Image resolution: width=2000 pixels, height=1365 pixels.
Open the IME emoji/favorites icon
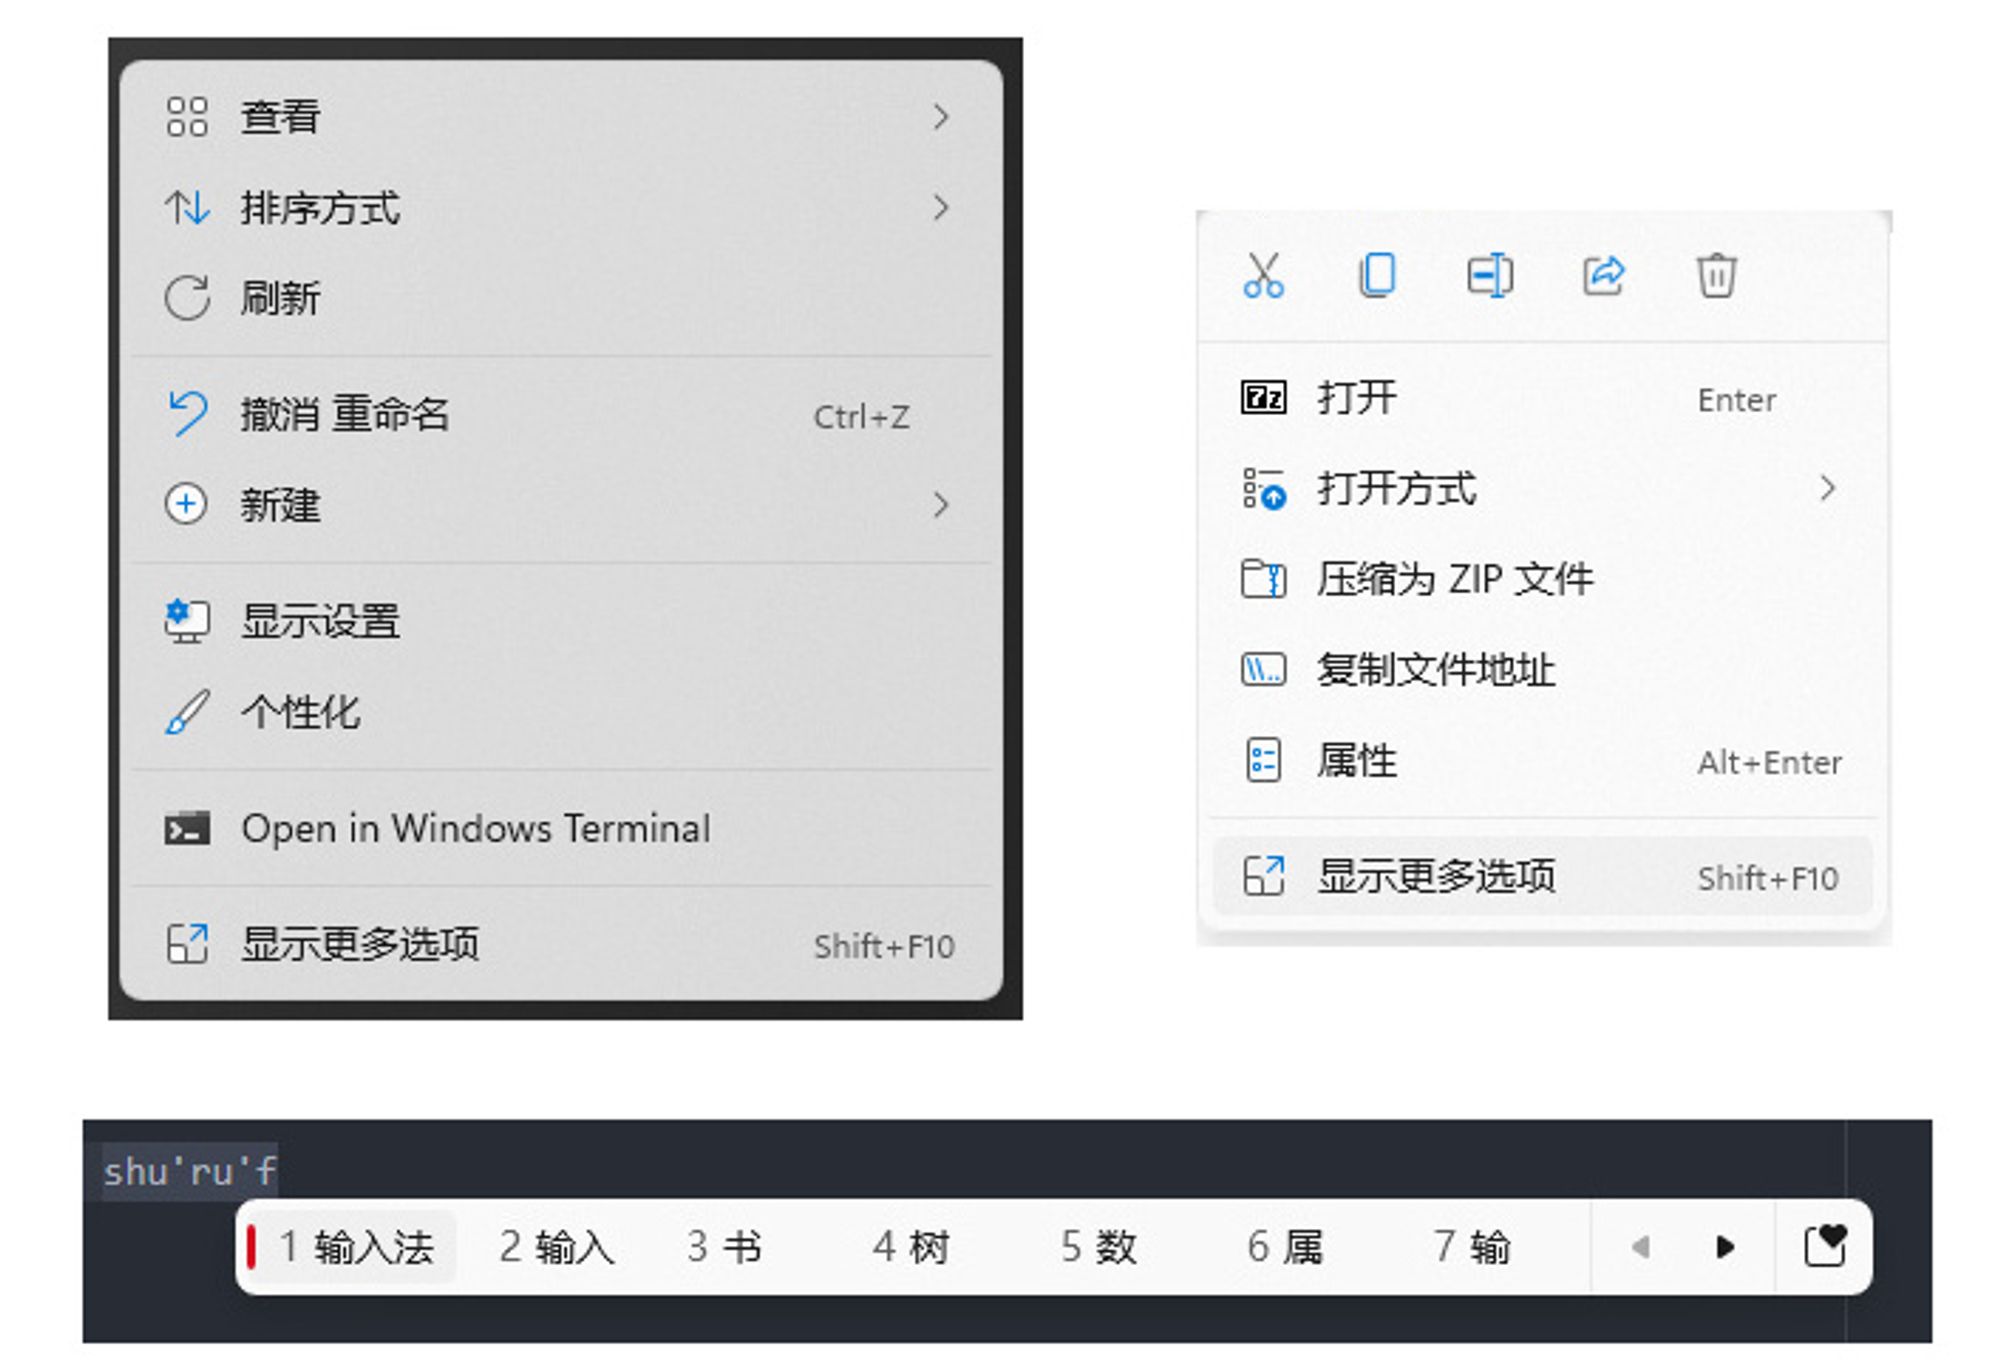[1824, 1246]
